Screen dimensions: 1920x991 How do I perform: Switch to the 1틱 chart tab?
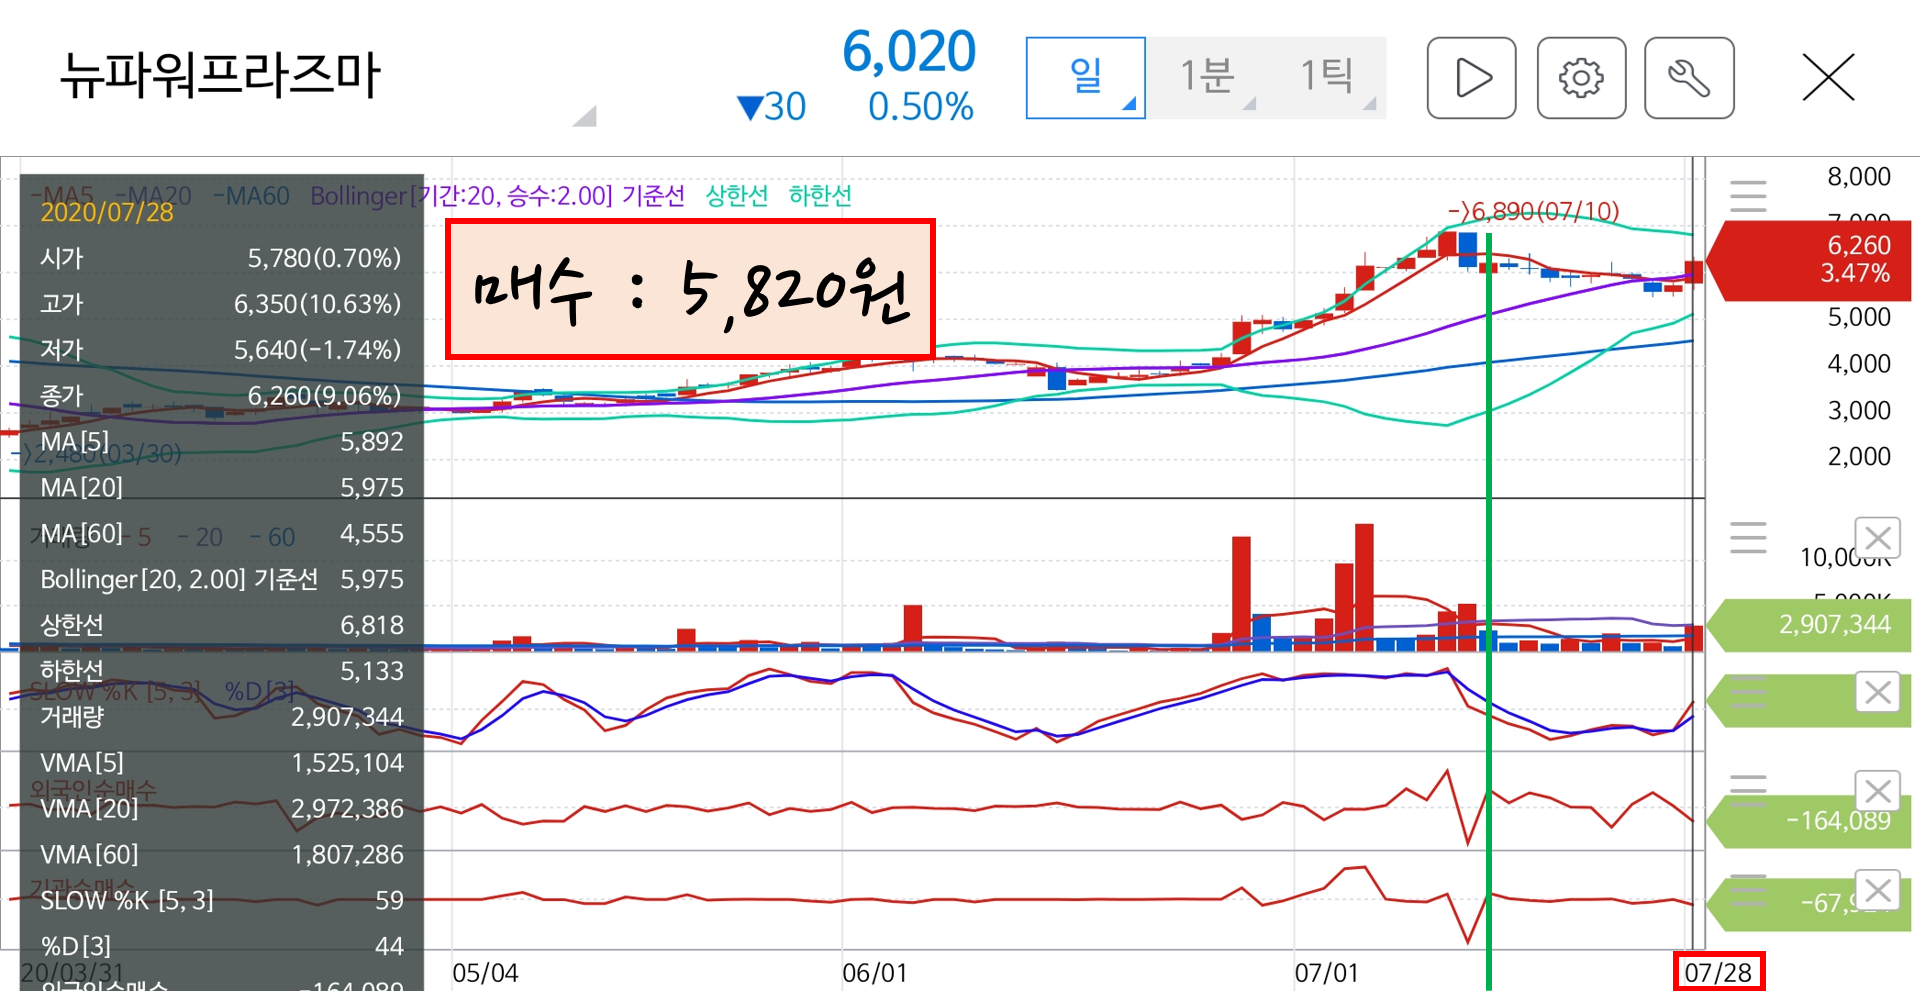[x=1327, y=78]
